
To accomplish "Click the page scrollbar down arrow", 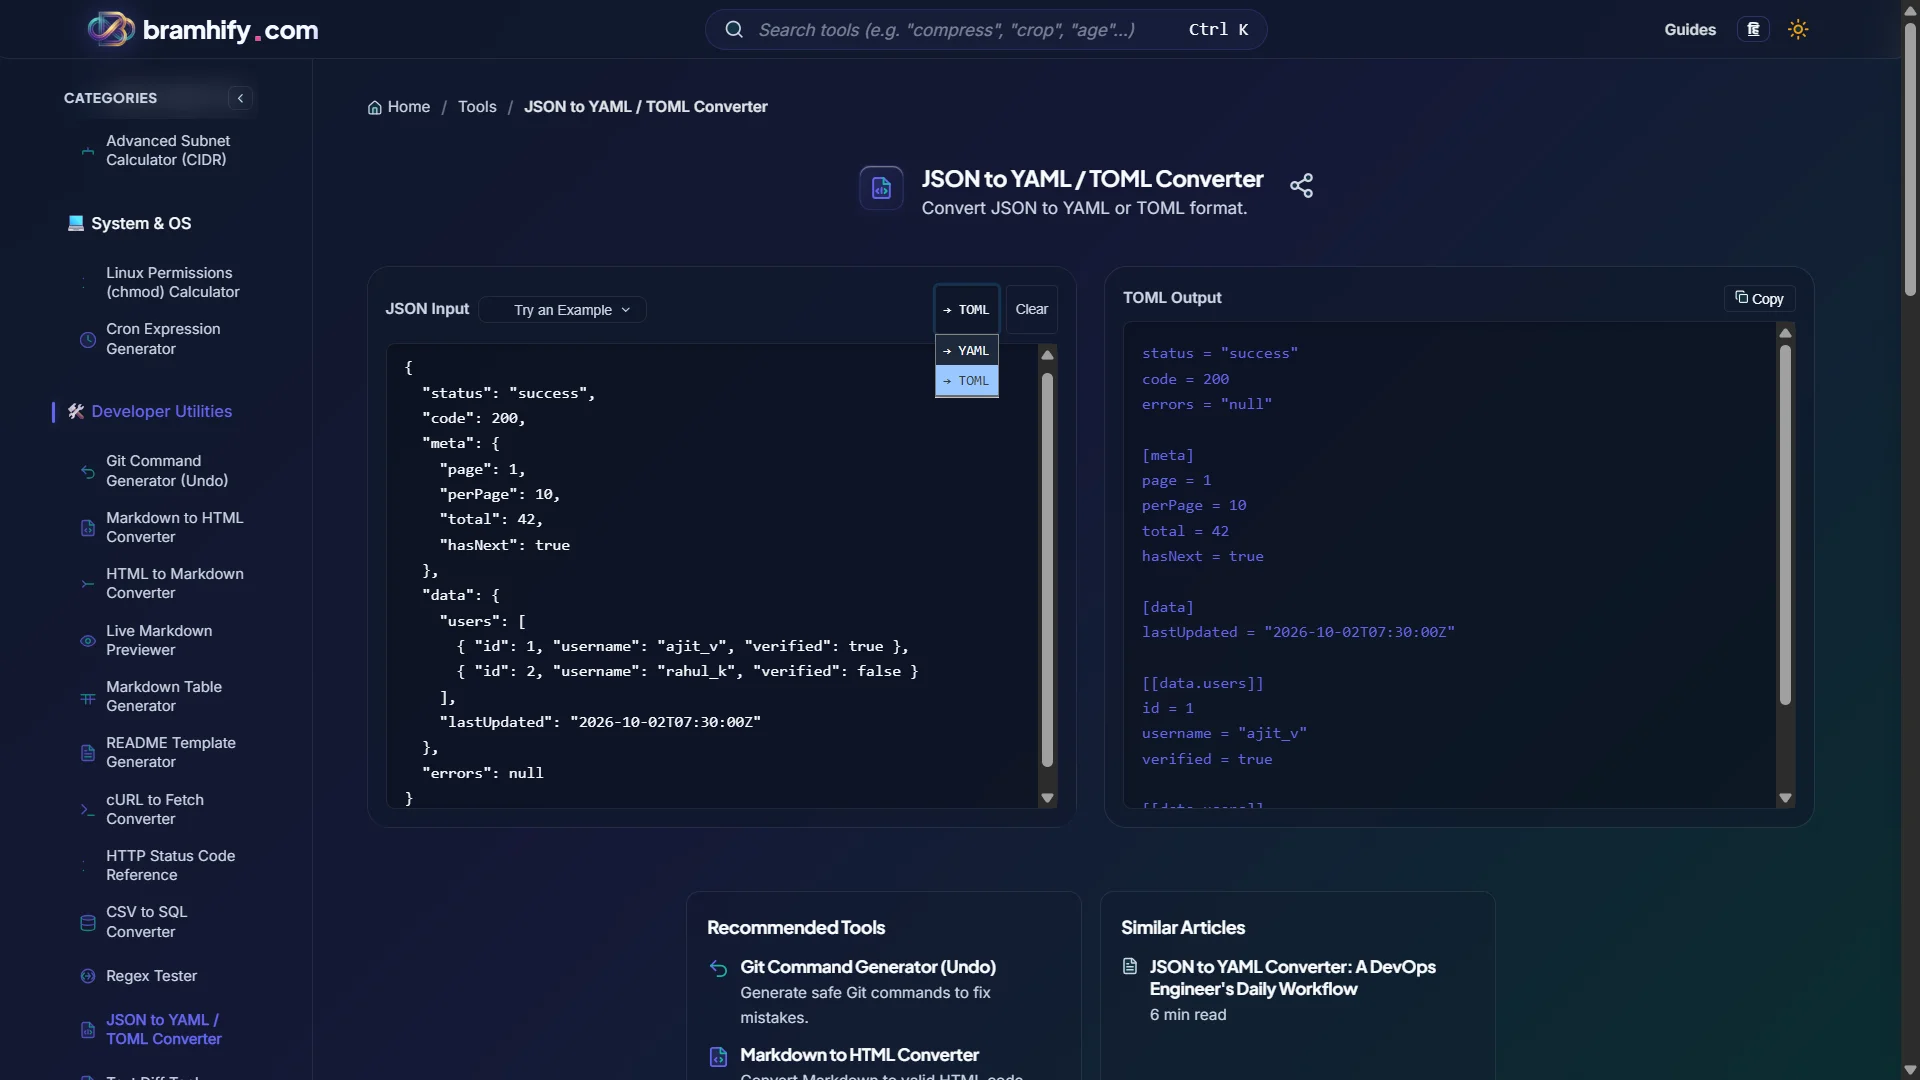I will click(1910, 1070).
